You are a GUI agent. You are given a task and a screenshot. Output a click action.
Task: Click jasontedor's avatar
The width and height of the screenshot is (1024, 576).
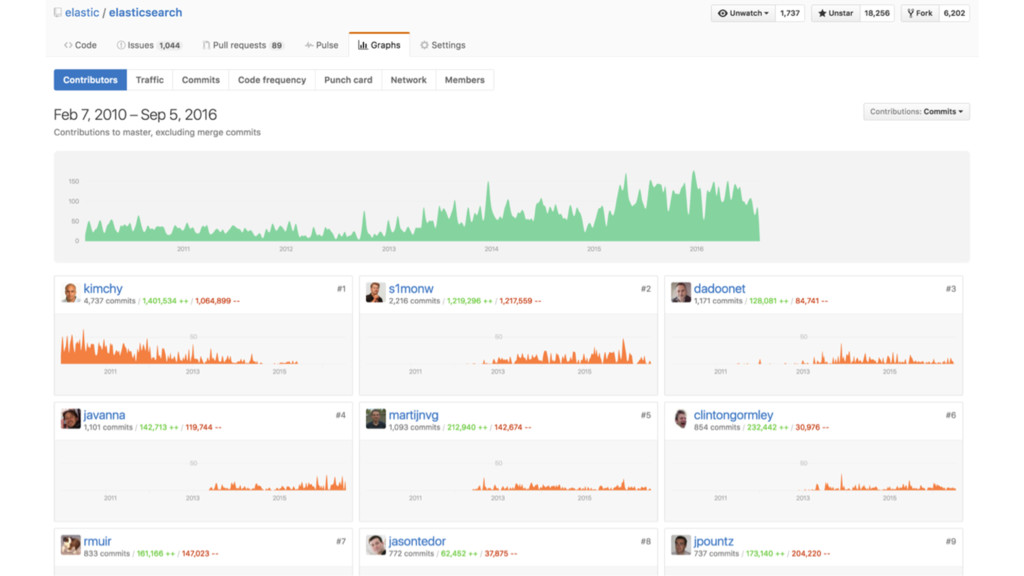click(x=376, y=545)
